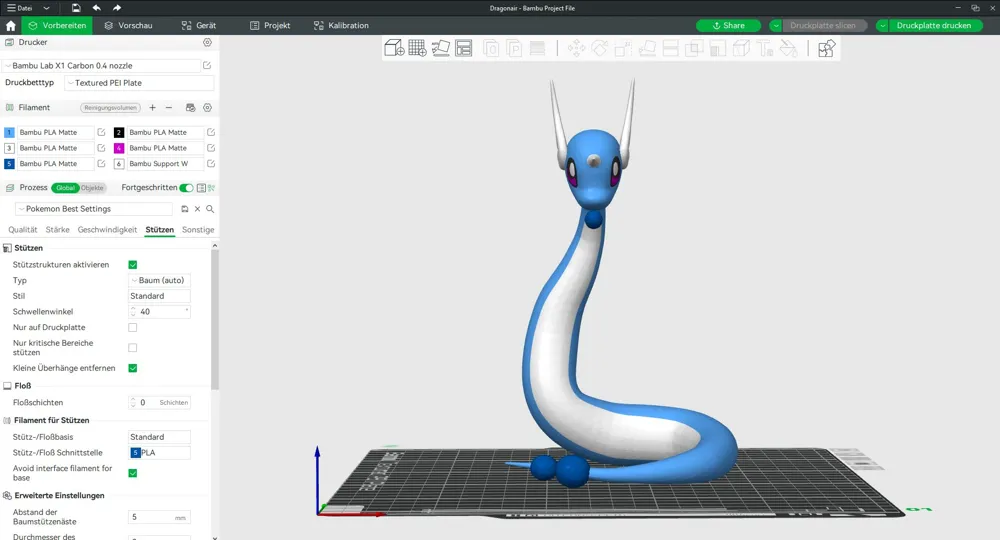Toggle the Stützstrukturen aktivieren checkbox
The width and height of the screenshot is (1000, 540).
[x=133, y=265]
